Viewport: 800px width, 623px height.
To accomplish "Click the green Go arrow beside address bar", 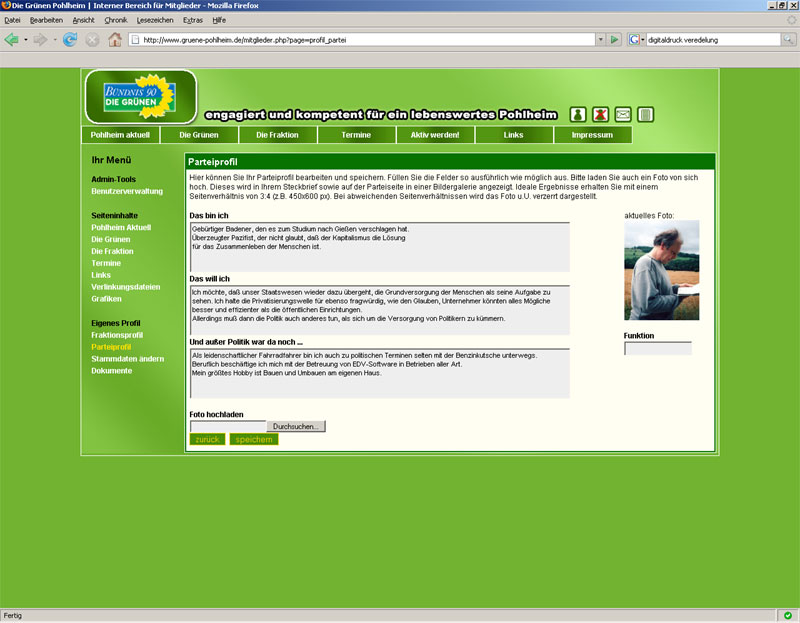I will 615,40.
